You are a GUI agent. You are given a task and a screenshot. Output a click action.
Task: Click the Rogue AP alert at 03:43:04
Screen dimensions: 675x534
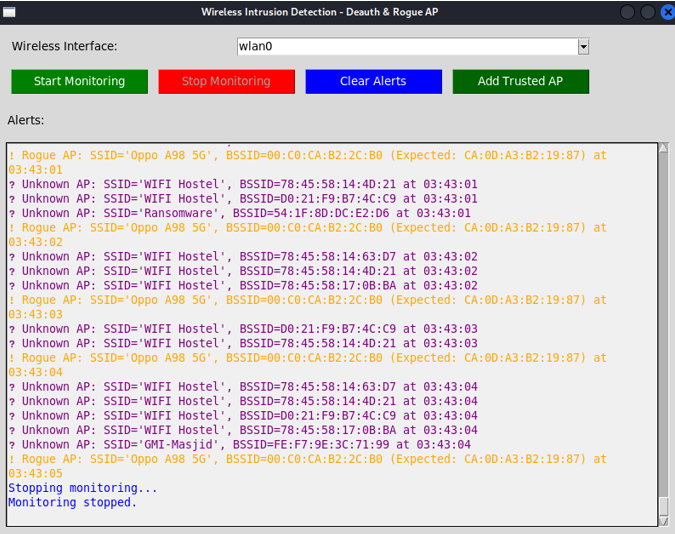pos(307,365)
